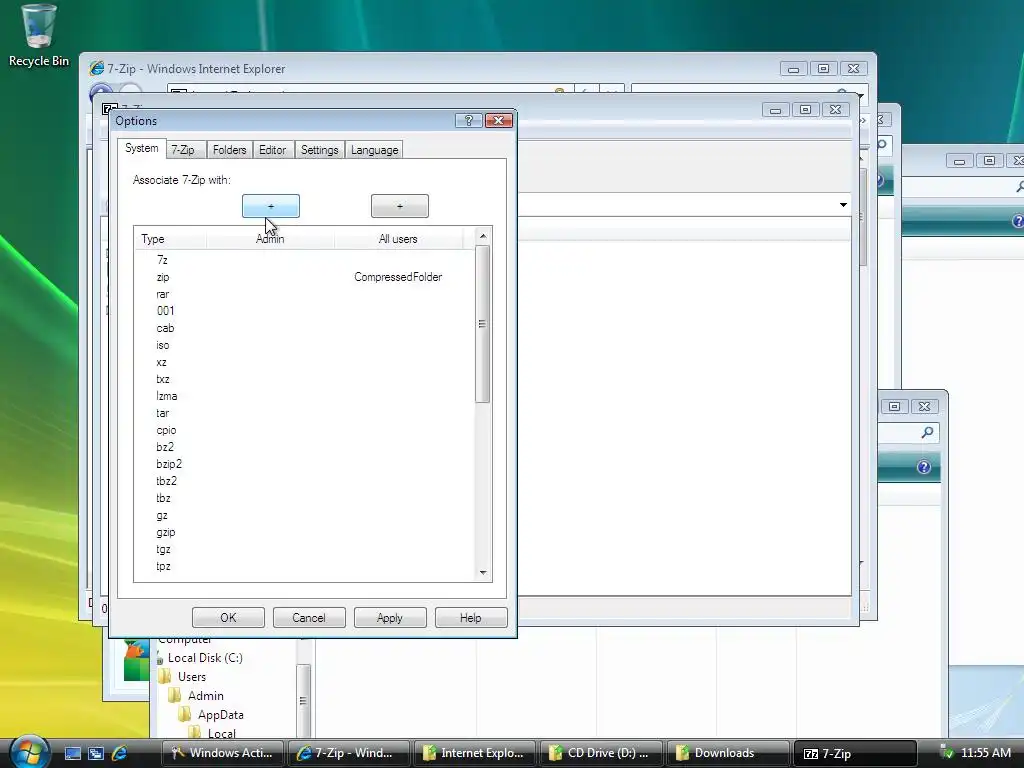The image size is (1024, 768).
Task: Close the Options dialog with the red X
Action: tap(498, 120)
